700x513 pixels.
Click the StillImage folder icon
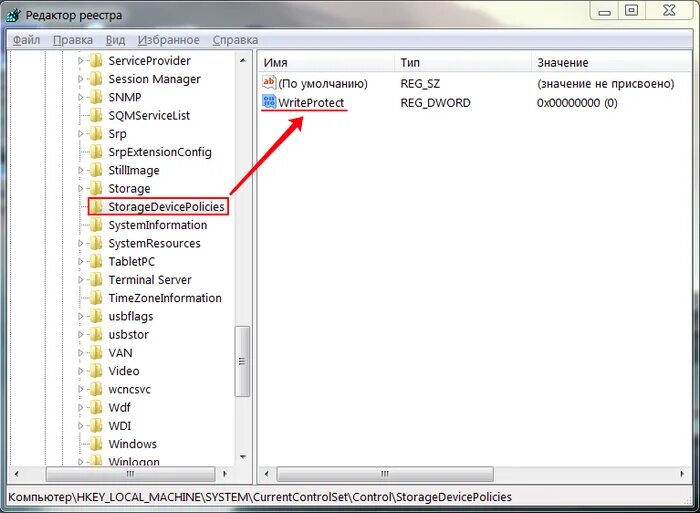click(96, 170)
